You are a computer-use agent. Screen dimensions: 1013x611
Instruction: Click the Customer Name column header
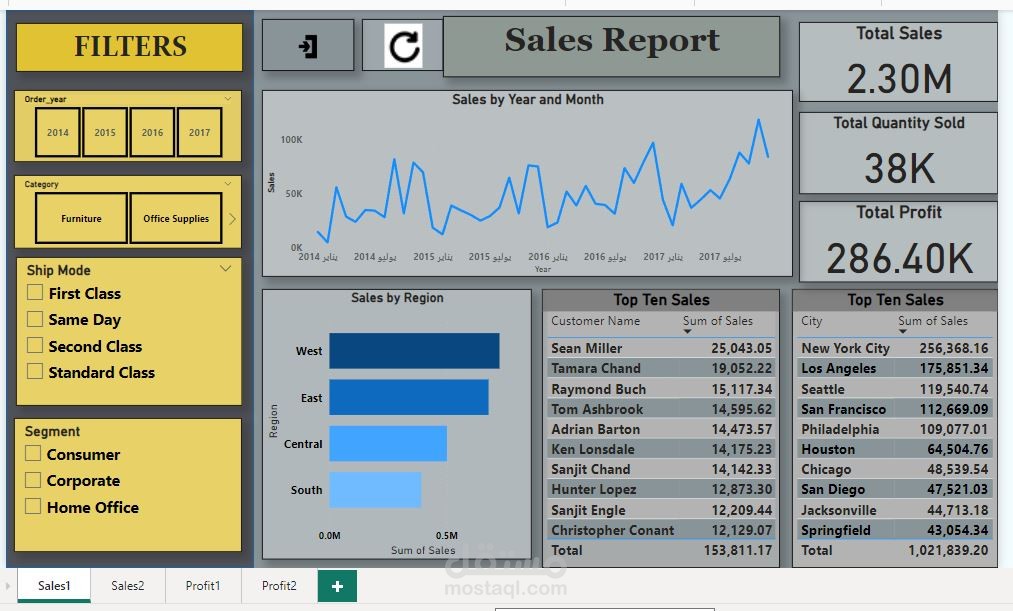595,321
